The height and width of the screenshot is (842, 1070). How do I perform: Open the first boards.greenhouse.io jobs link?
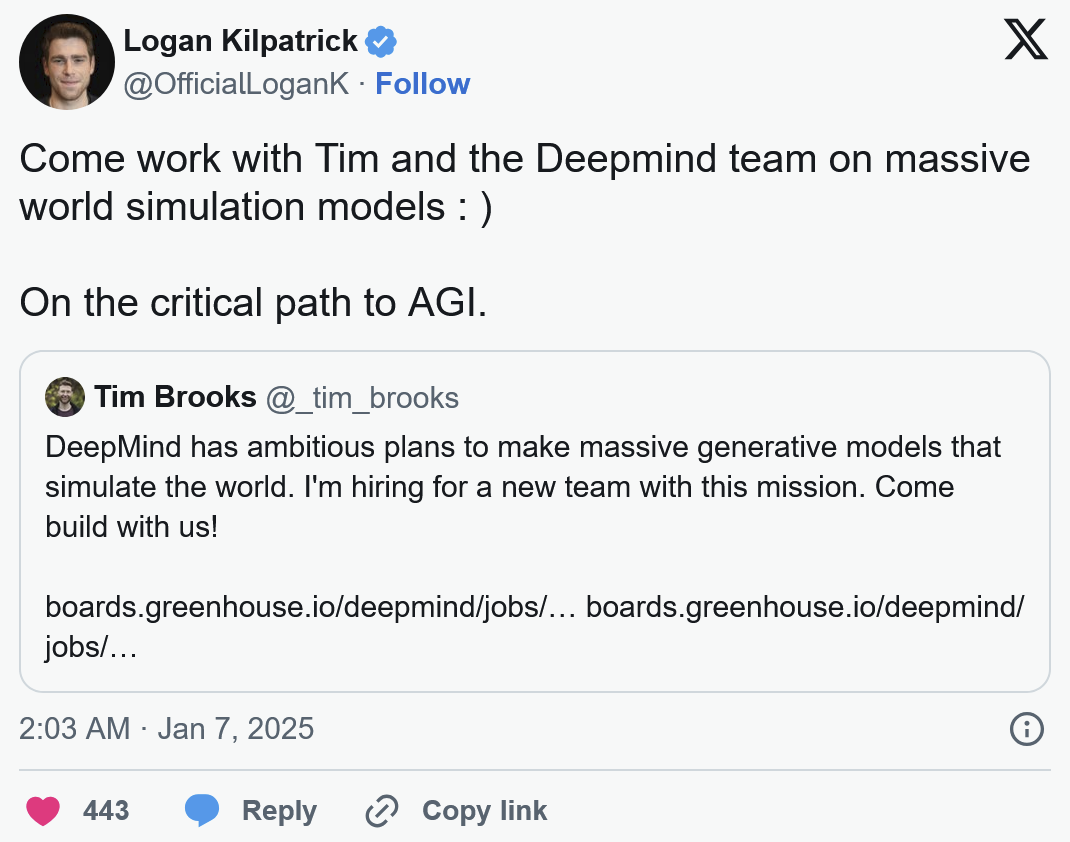click(x=310, y=607)
